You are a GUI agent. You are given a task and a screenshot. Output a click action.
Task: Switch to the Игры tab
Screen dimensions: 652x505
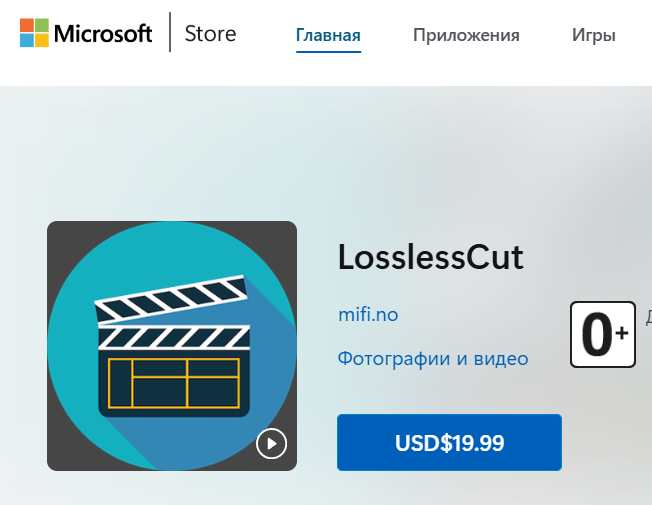tap(594, 35)
